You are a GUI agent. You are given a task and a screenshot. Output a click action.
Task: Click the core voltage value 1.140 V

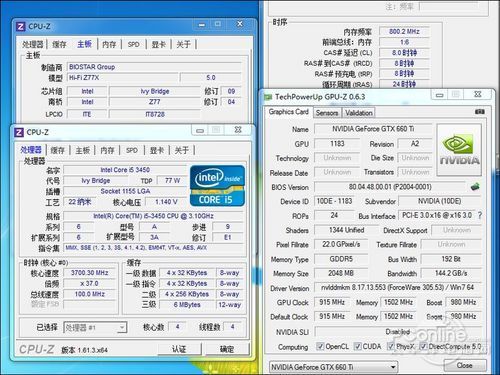(x=166, y=202)
